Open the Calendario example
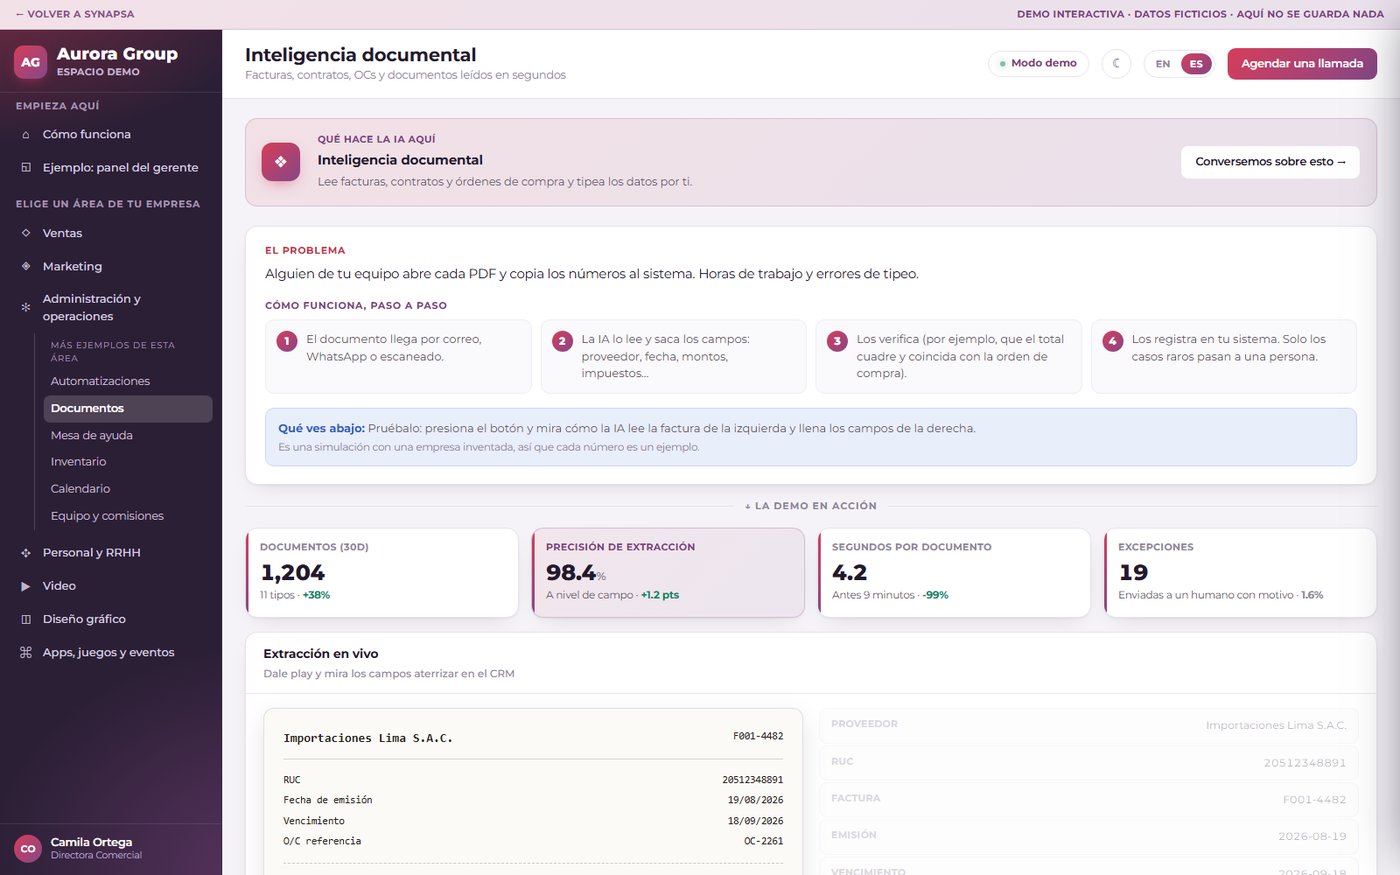1400x875 pixels. coord(128,489)
